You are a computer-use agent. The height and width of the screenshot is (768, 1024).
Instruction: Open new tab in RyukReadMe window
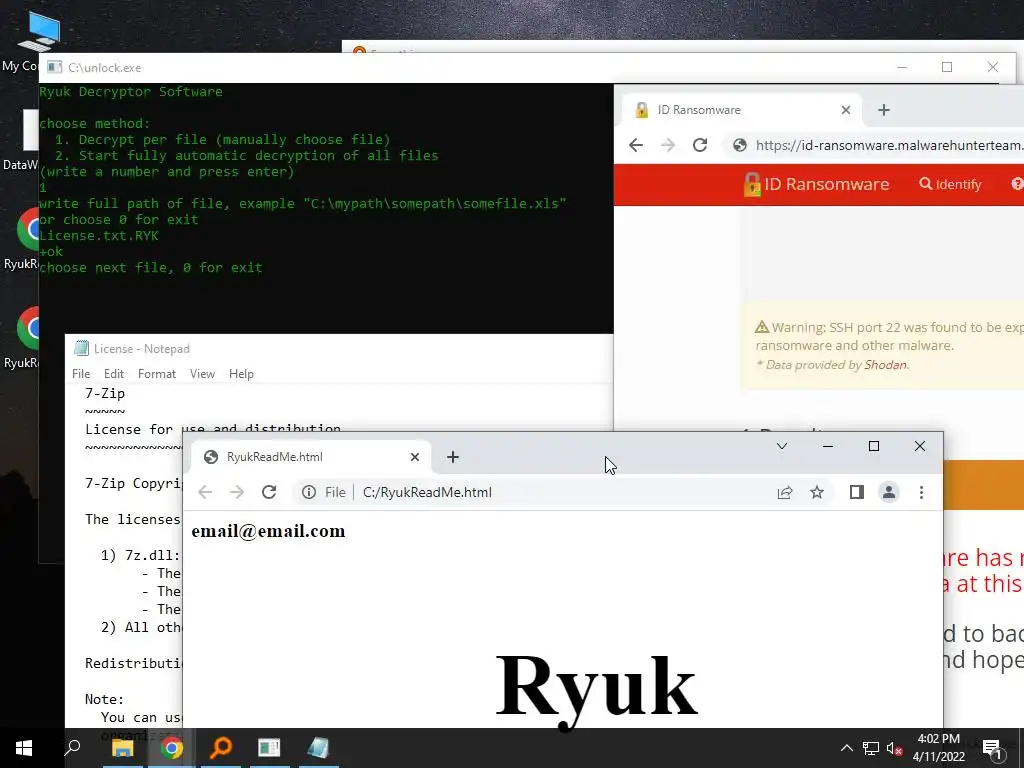[x=453, y=457]
